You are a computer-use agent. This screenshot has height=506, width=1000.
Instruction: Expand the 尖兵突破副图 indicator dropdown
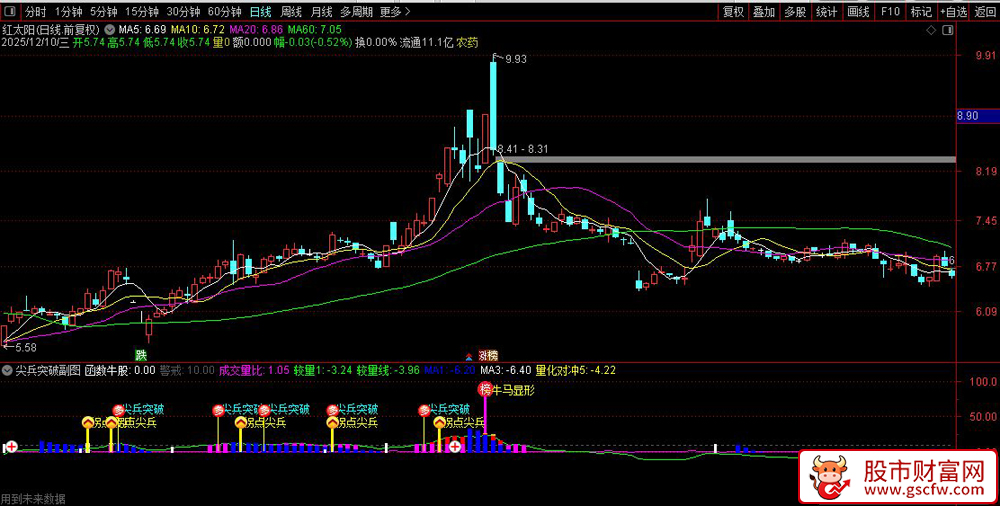point(8,369)
